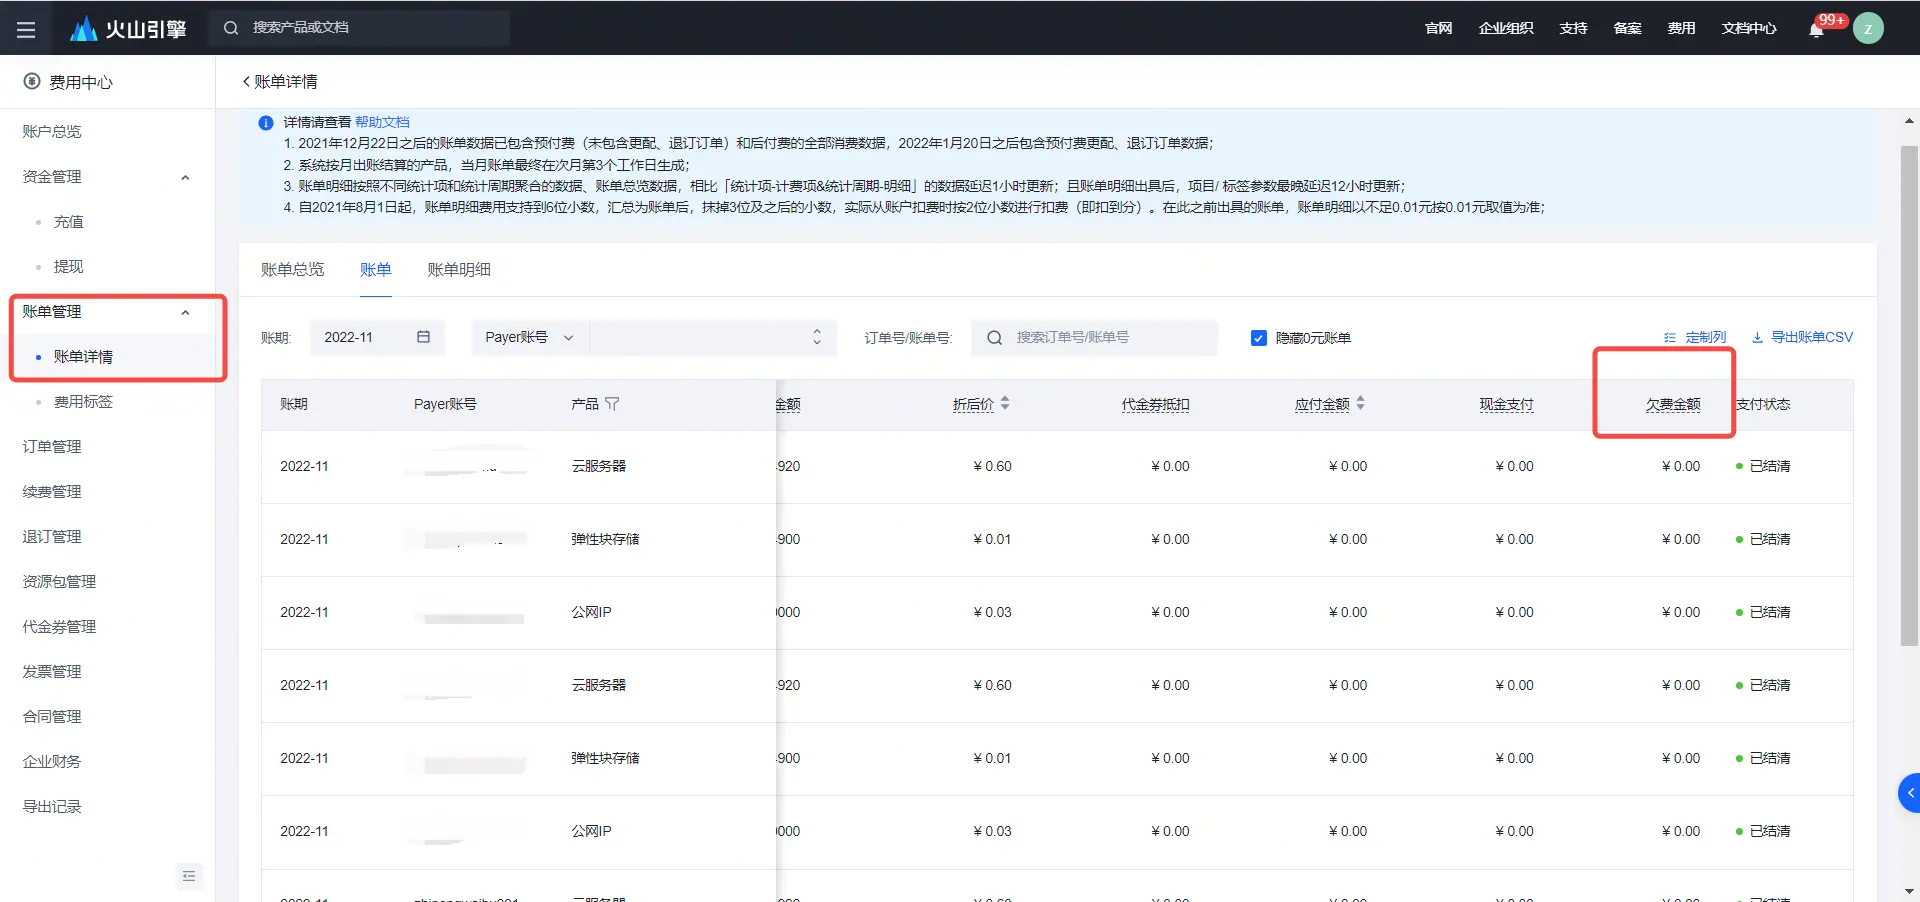
Task: Click the 费用中心 sidebar header icon
Action: 32,82
